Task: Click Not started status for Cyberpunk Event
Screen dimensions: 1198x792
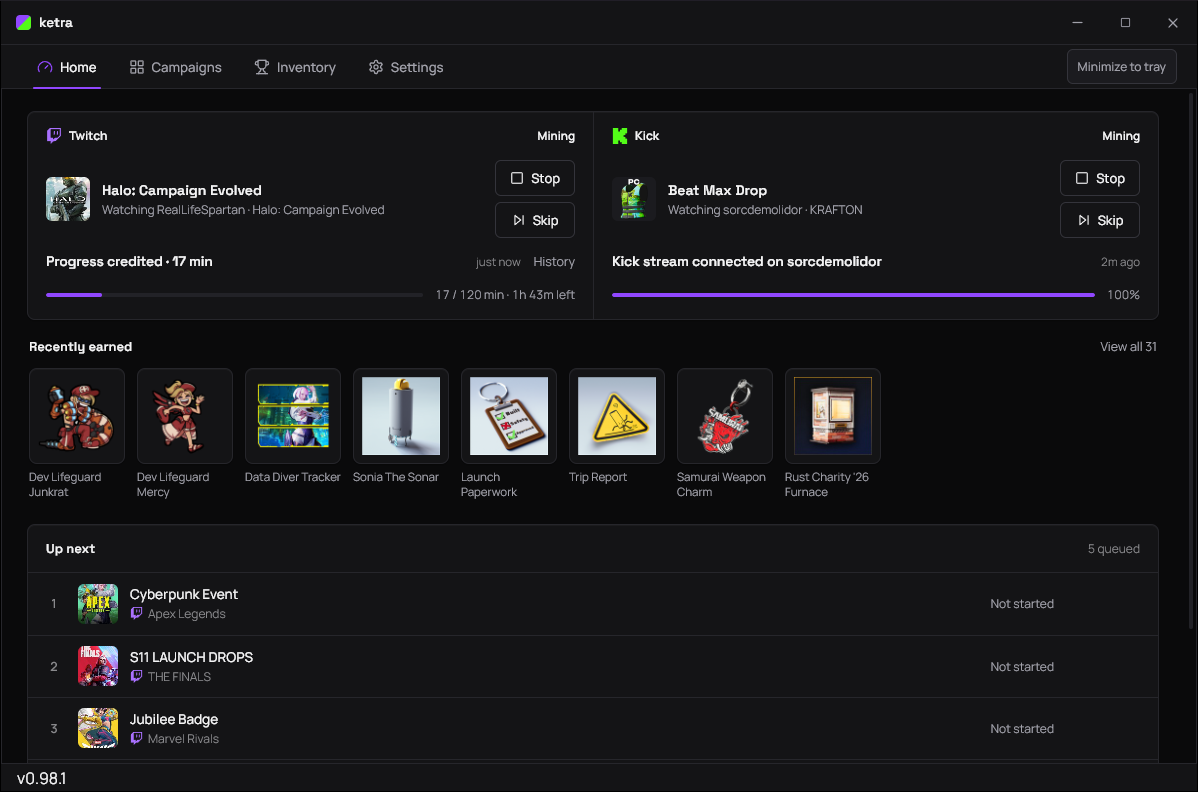Action: (x=1022, y=603)
